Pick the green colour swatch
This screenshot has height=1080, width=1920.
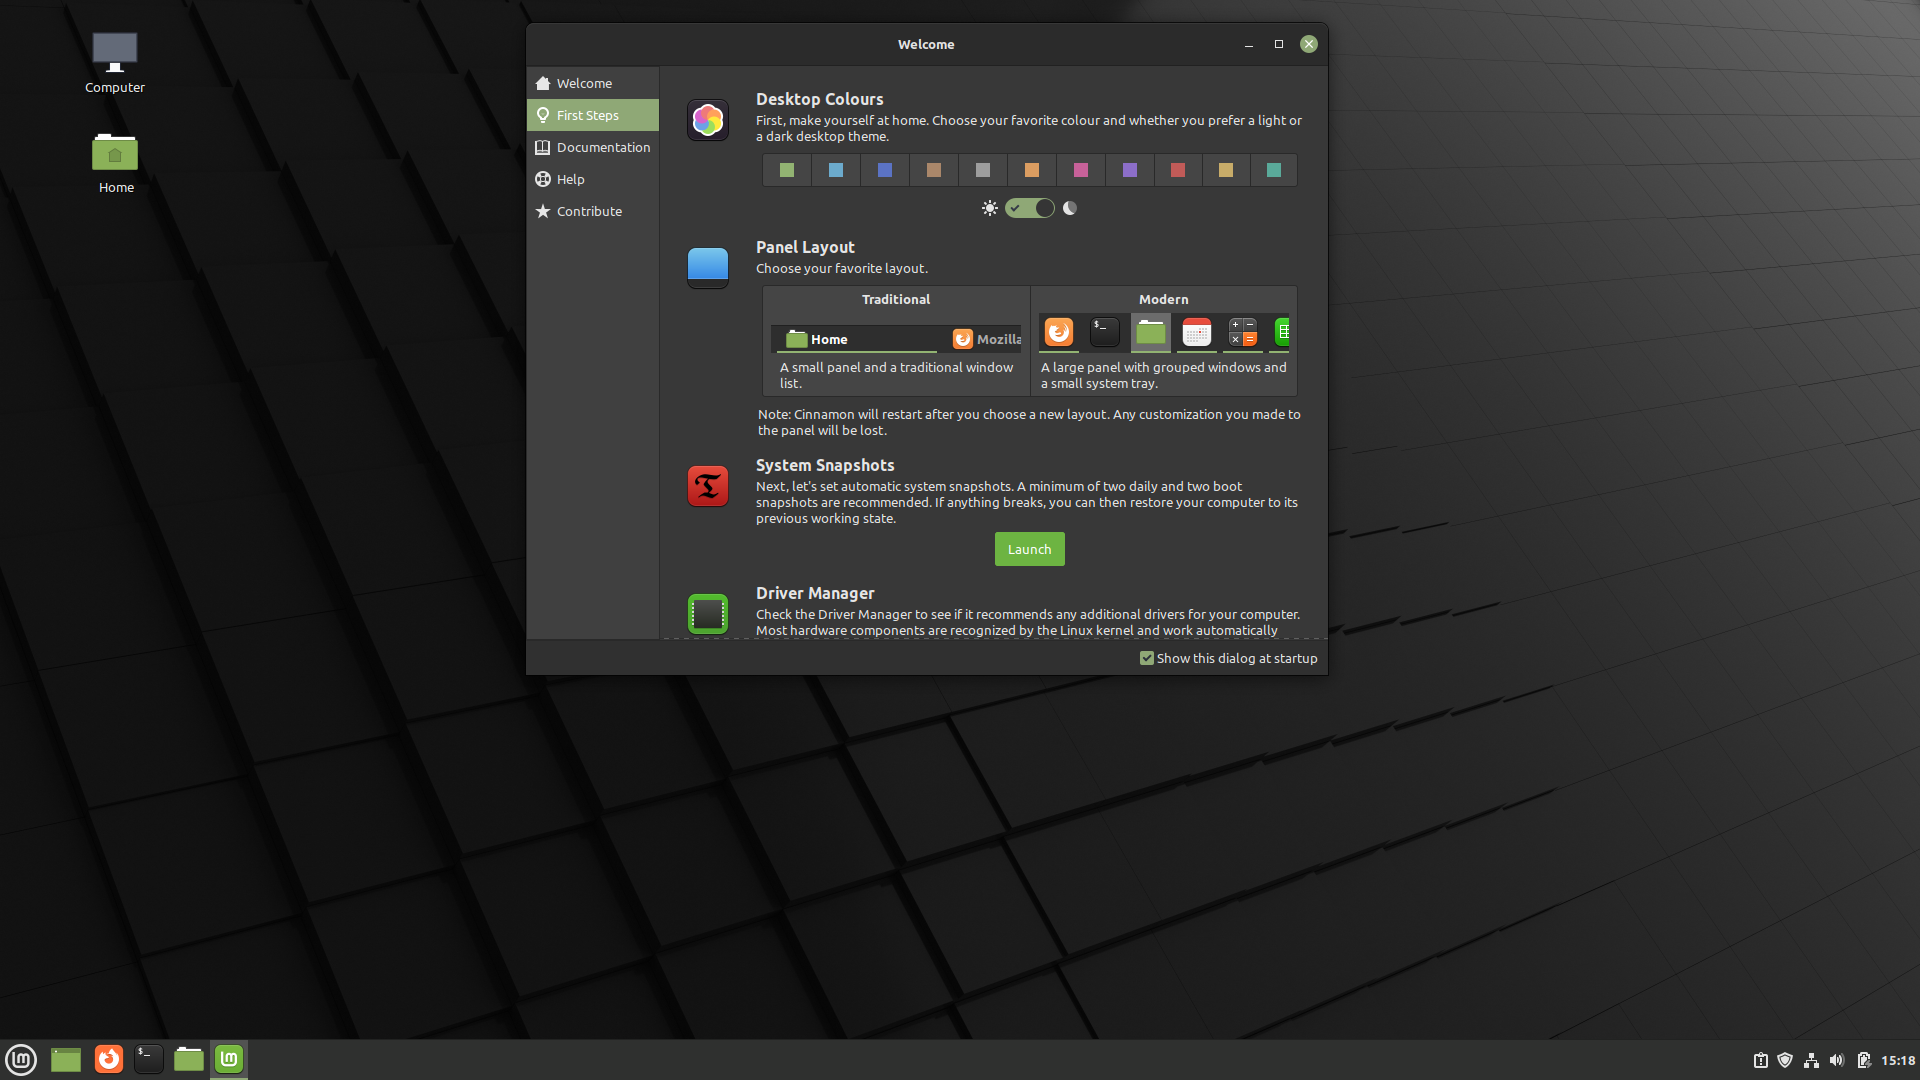coord(787,170)
